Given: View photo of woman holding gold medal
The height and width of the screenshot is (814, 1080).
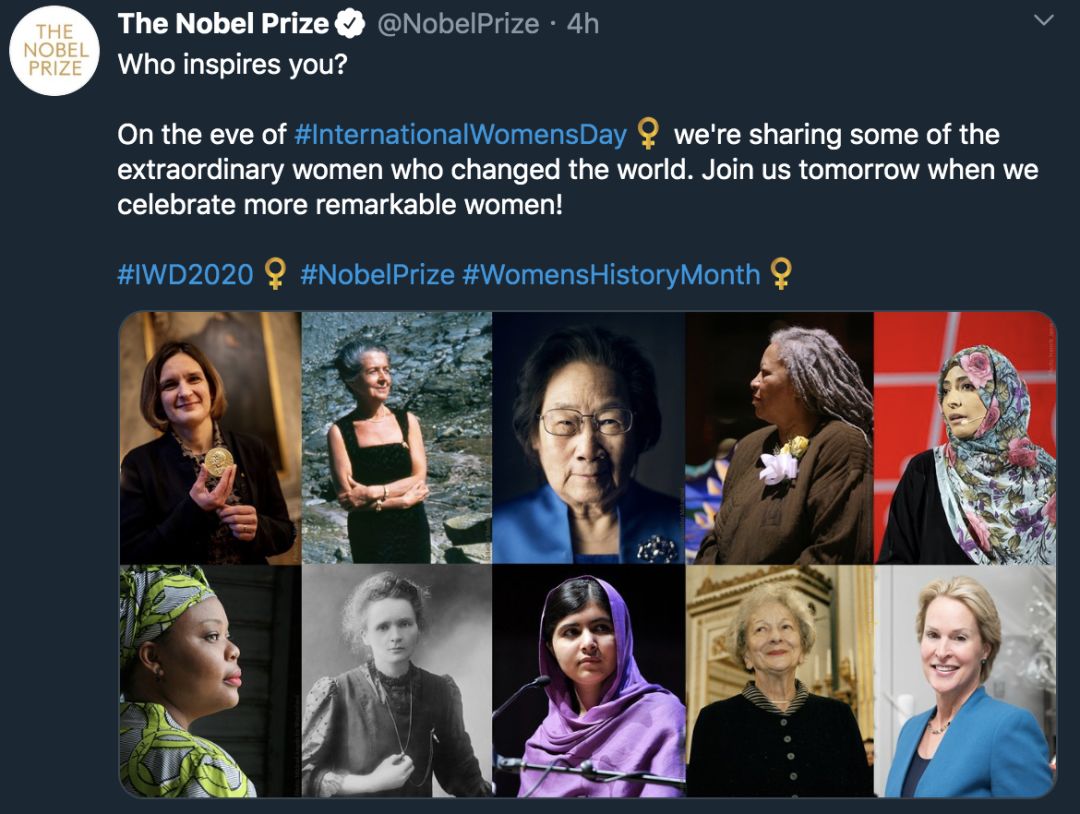Looking at the screenshot, I should [210, 438].
